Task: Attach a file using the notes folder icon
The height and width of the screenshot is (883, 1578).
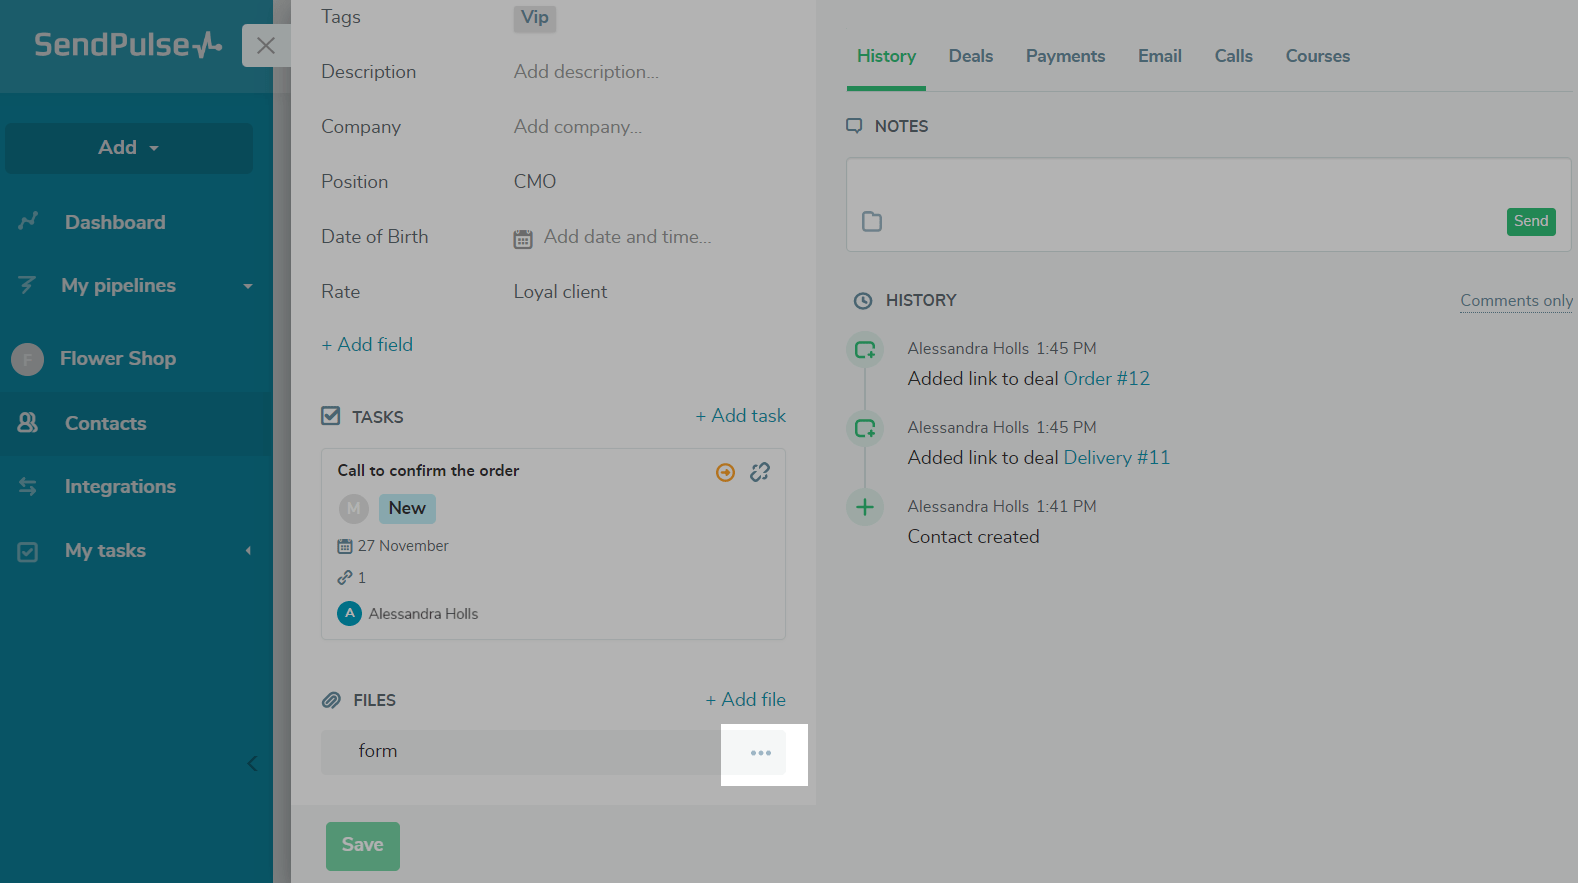Action: [872, 222]
